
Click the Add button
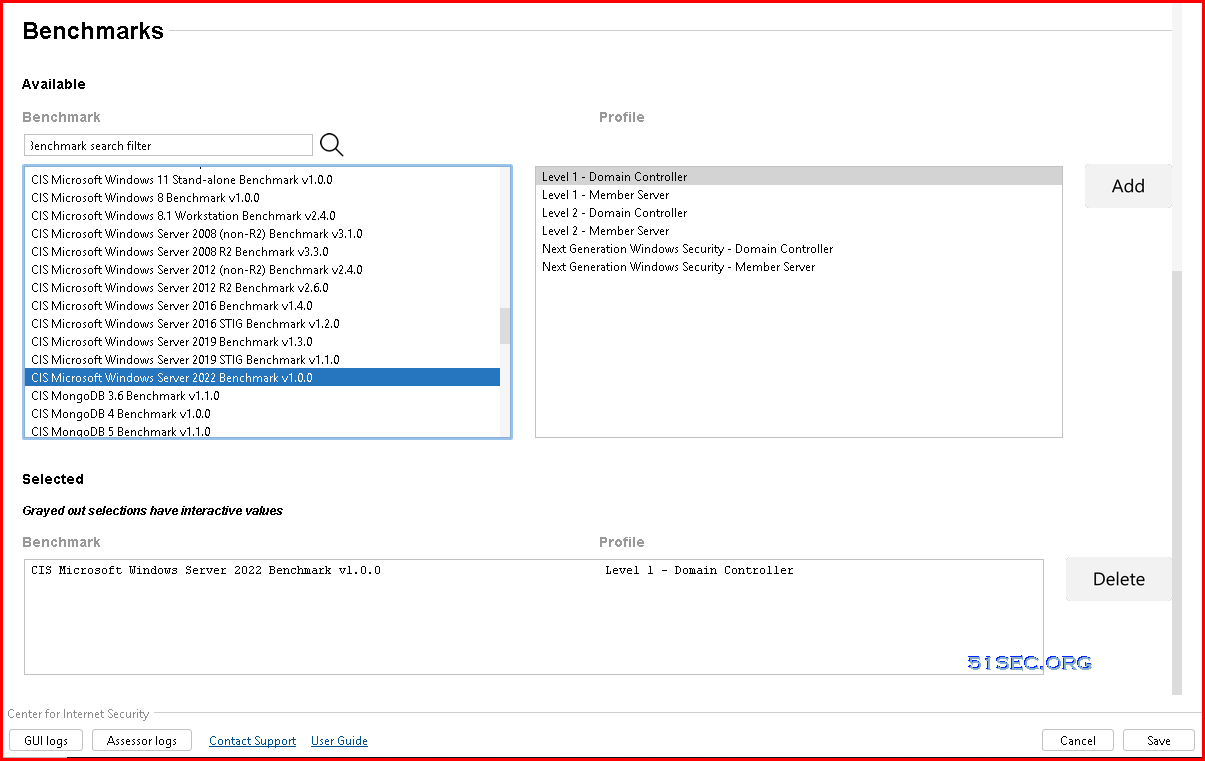(x=1128, y=186)
